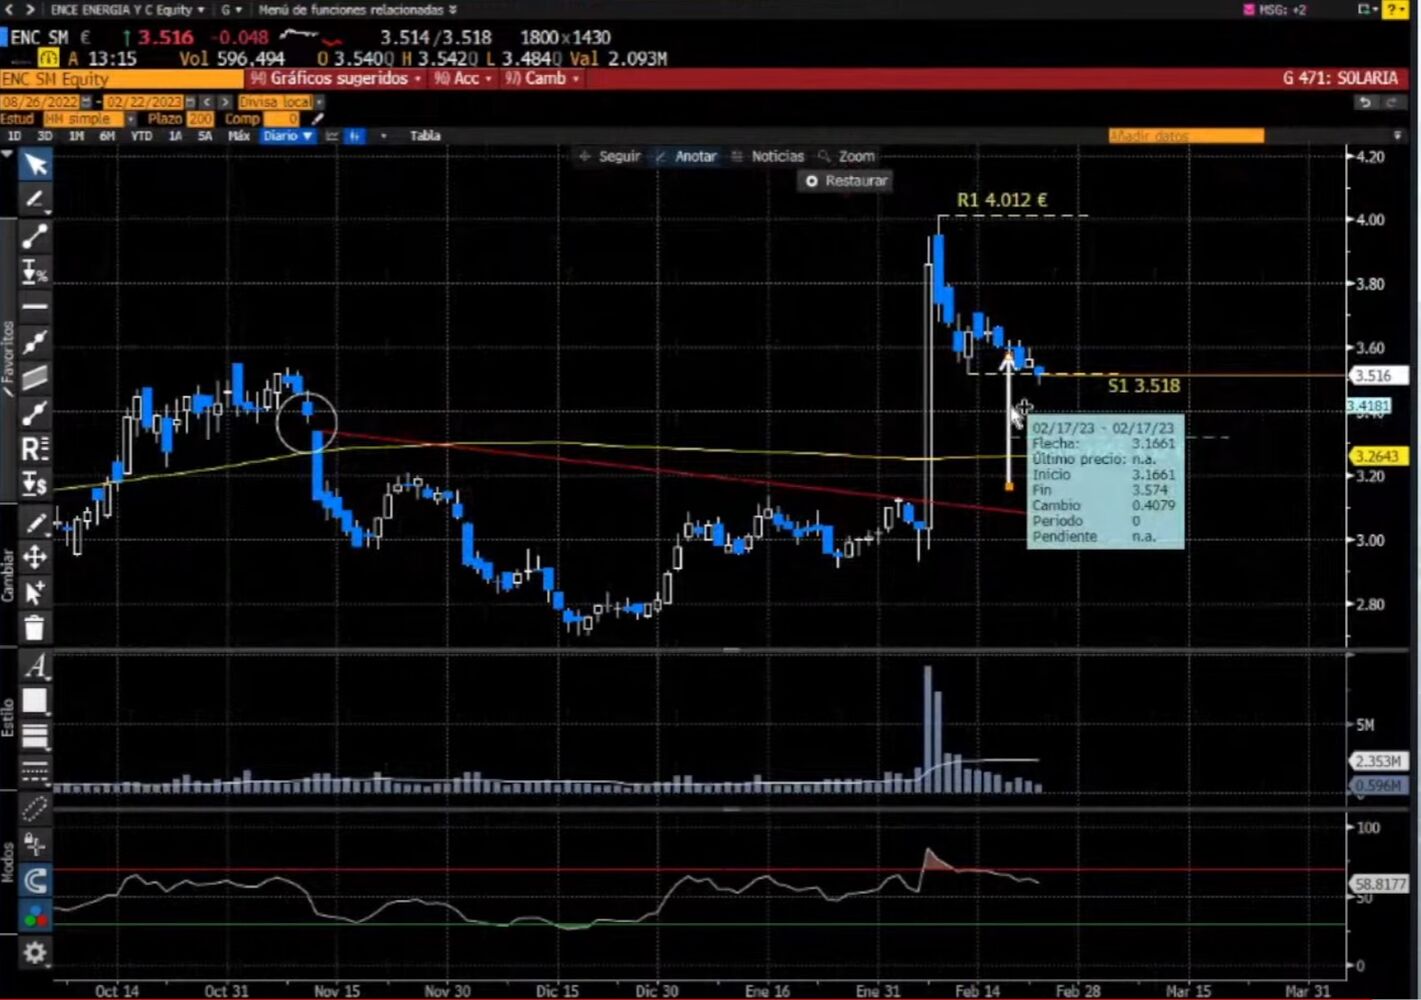Select the 5A time range
The image size is (1421, 1000).
click(205, 136)
